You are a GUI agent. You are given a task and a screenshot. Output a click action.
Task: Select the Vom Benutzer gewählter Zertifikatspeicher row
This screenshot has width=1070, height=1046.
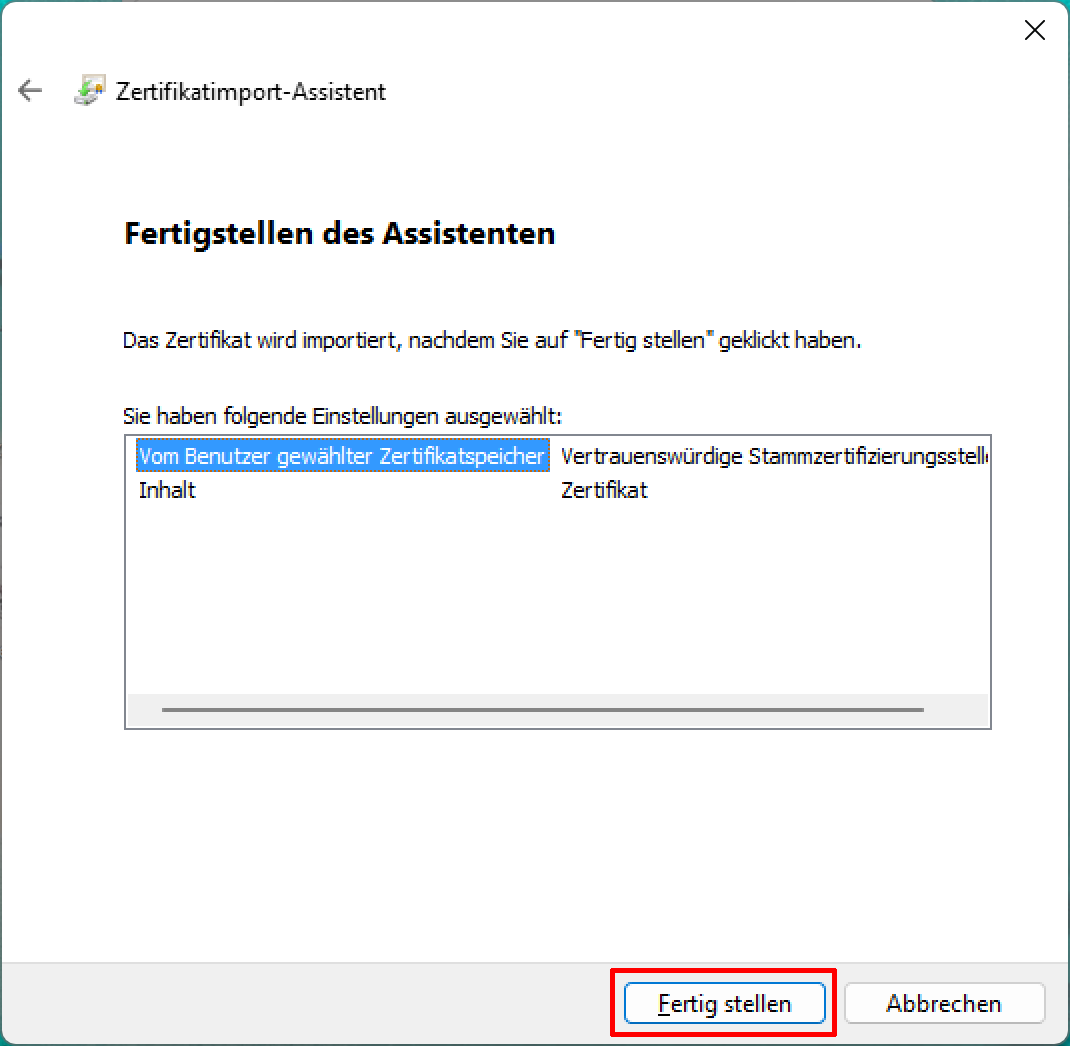pos(343,455)
